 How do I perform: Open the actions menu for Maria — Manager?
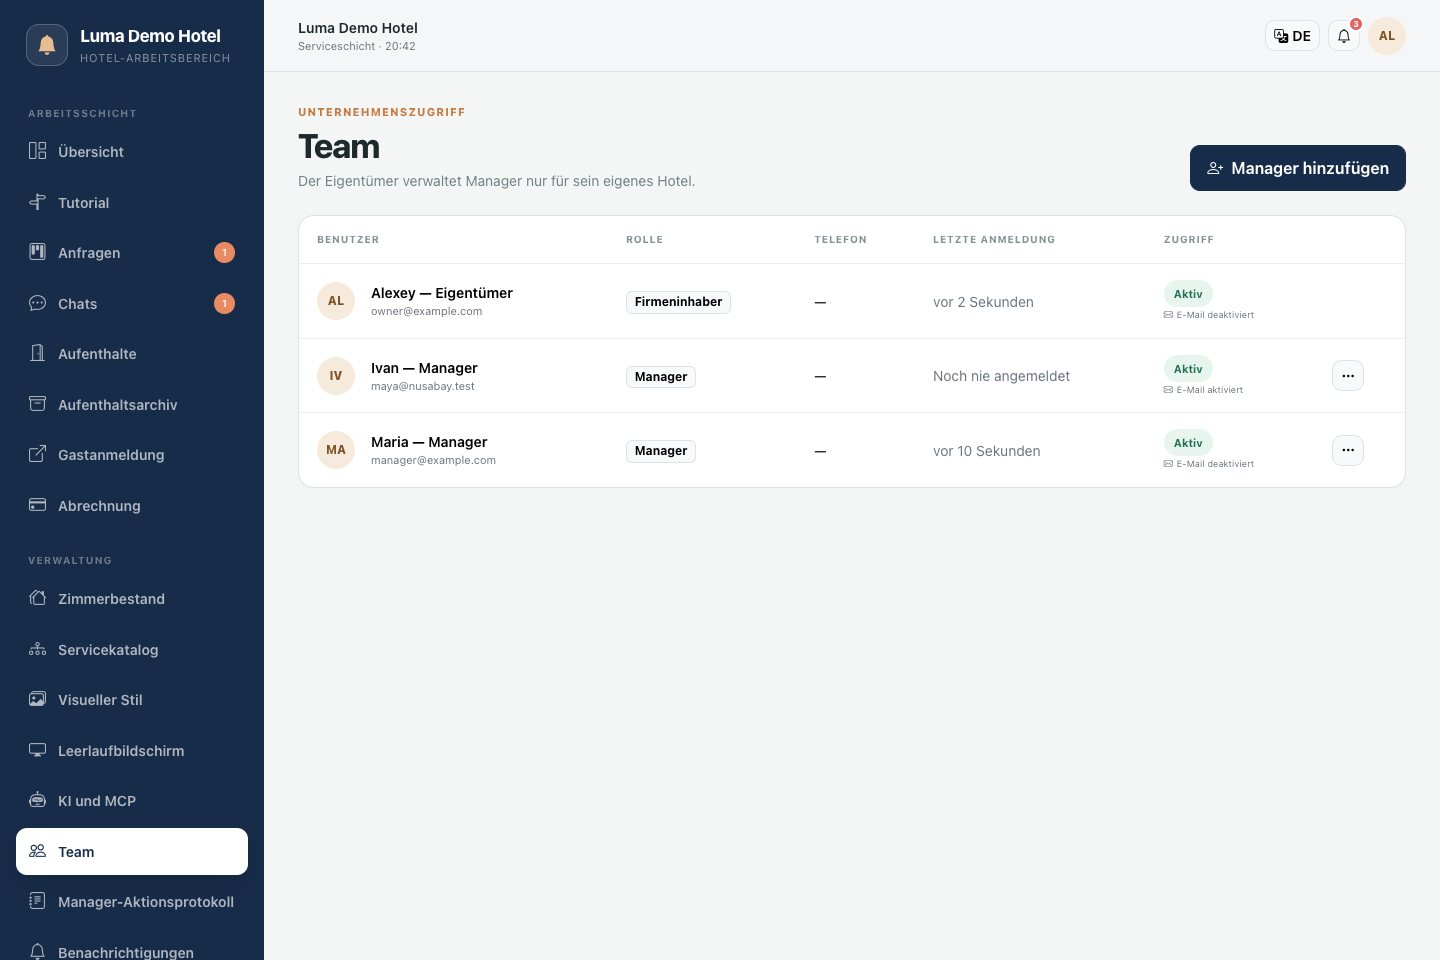(1348, 450)
